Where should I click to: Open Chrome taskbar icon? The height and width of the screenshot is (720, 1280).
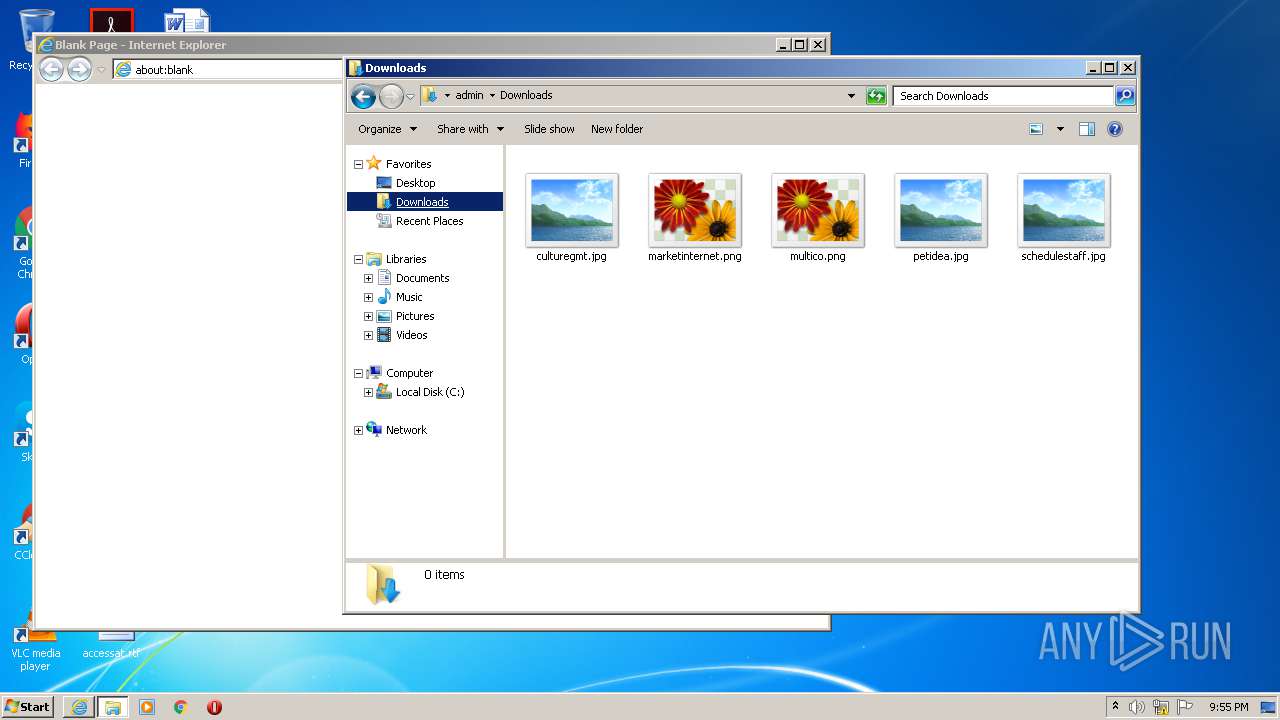point(180,707)
